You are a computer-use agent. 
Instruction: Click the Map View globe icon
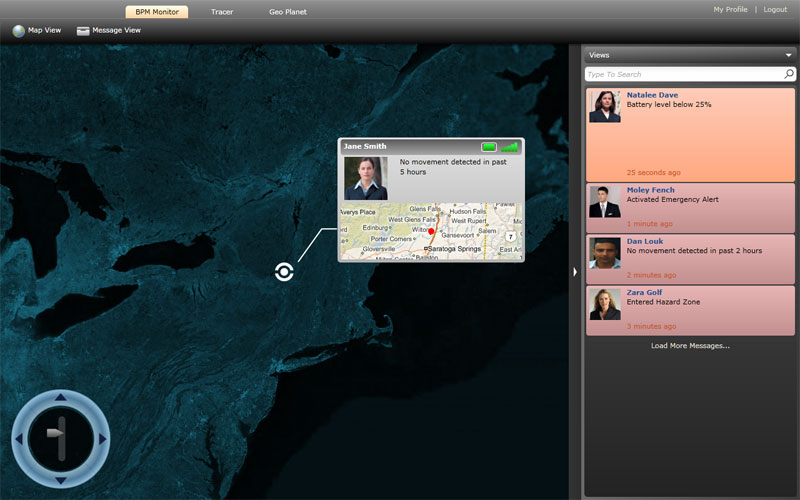pyautogui.click(x=19, y=31)
